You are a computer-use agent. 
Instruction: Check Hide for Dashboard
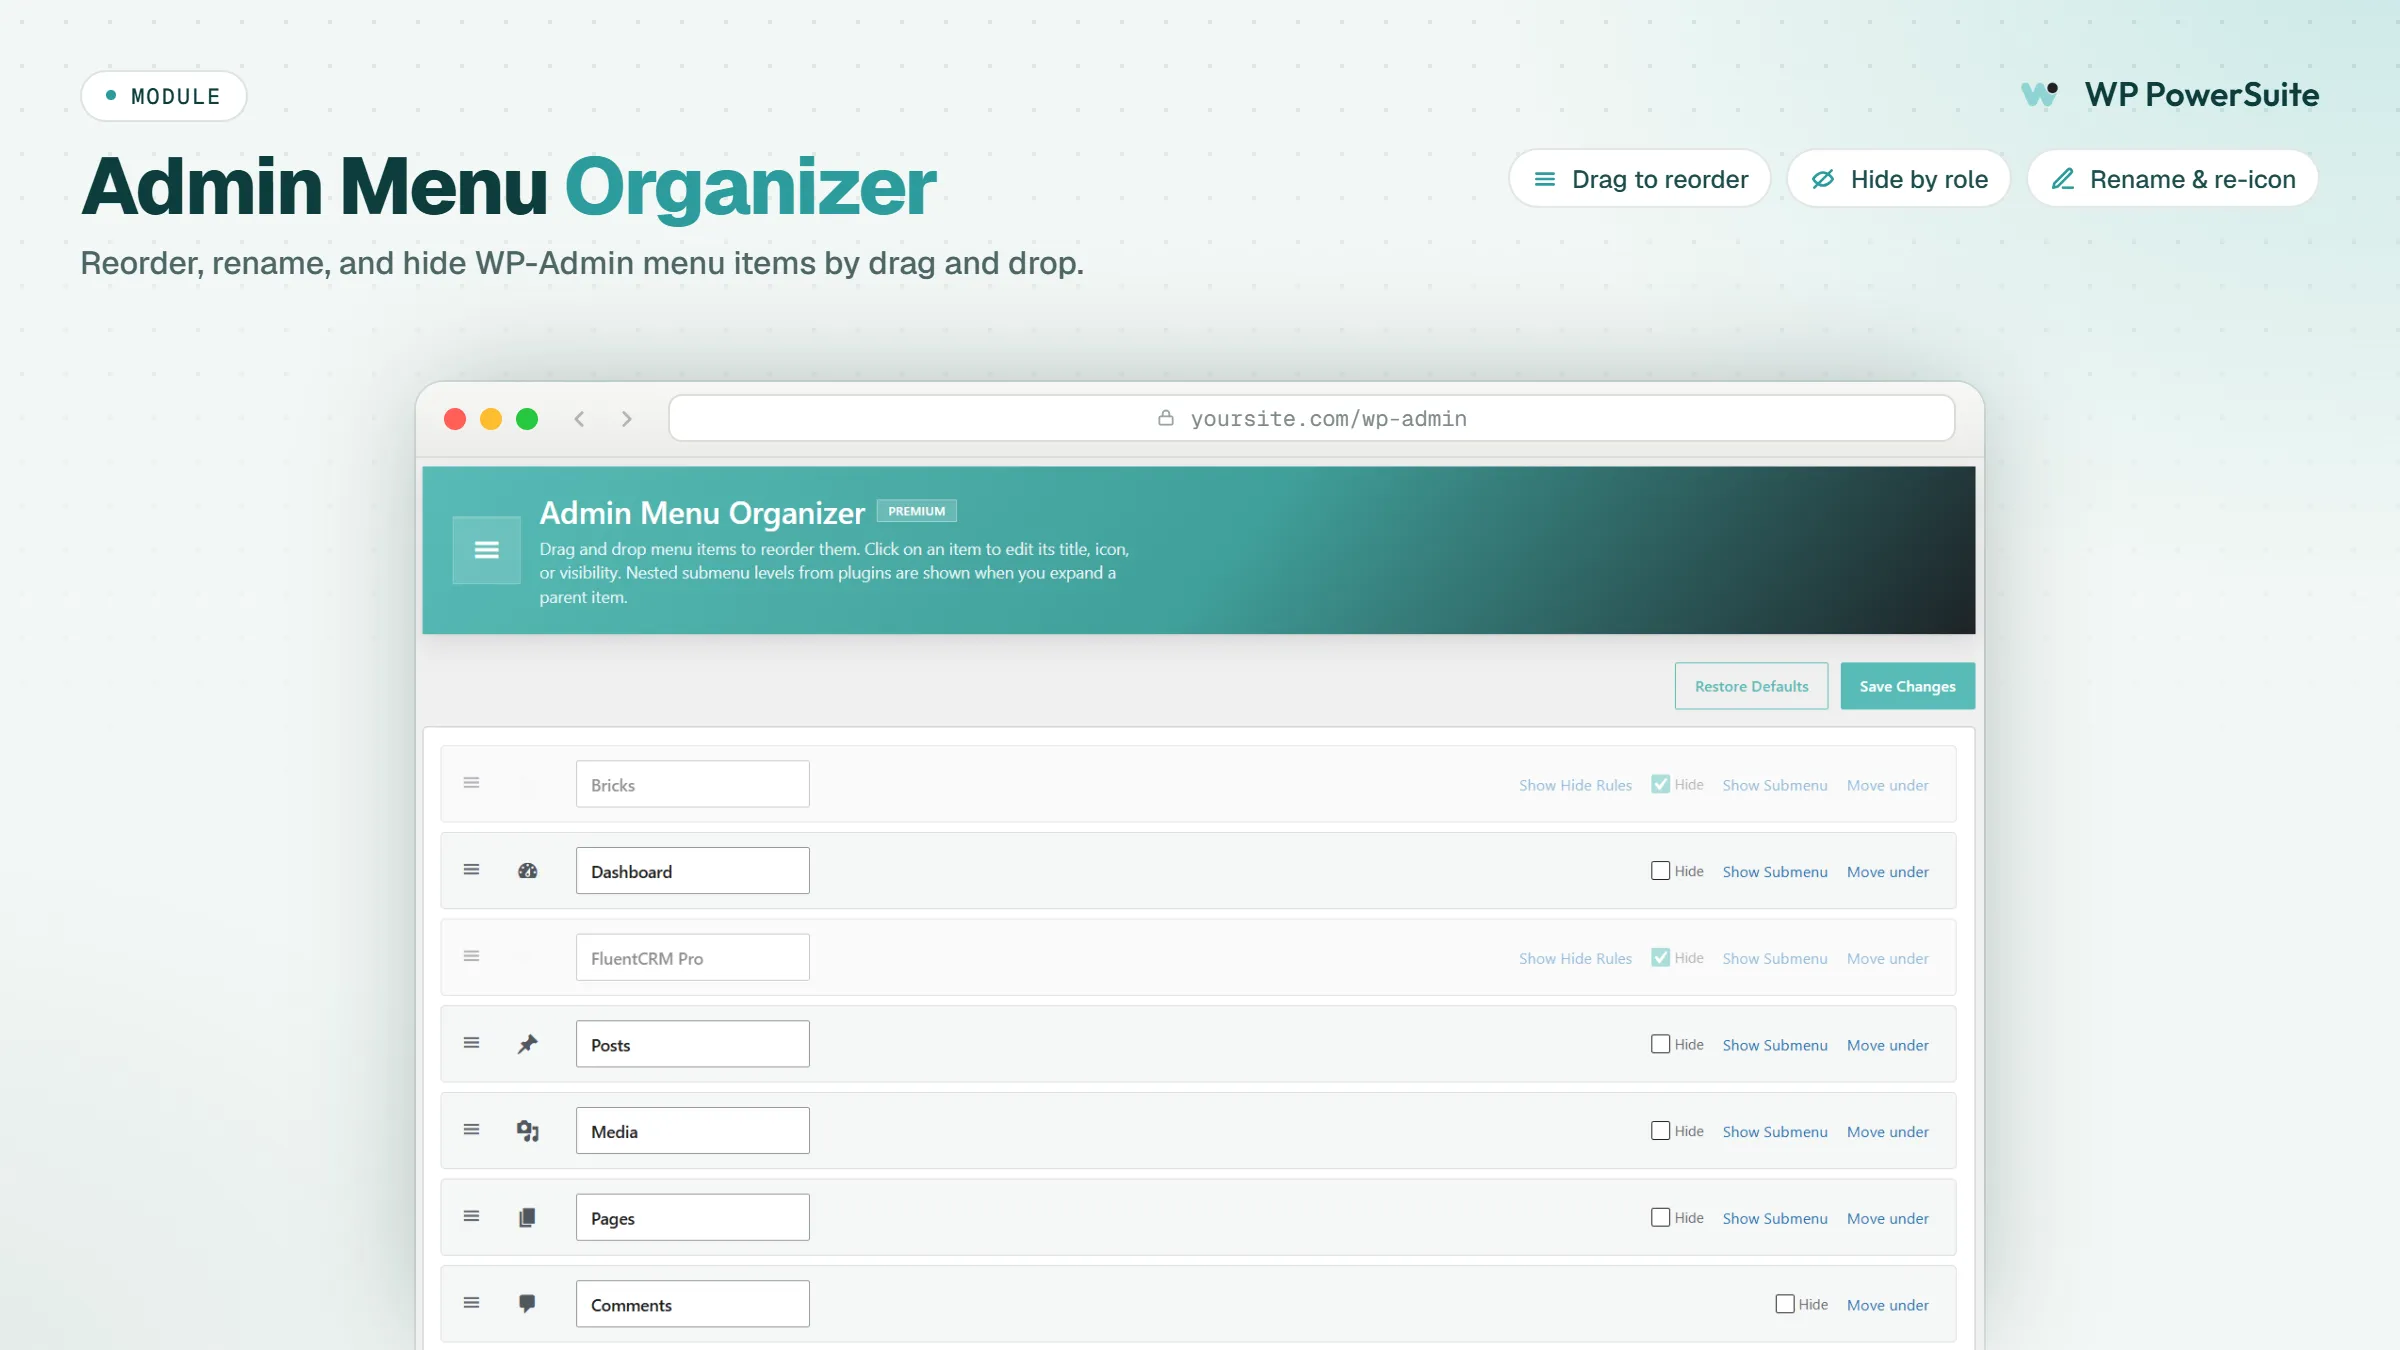click(x=1660, y=871)
